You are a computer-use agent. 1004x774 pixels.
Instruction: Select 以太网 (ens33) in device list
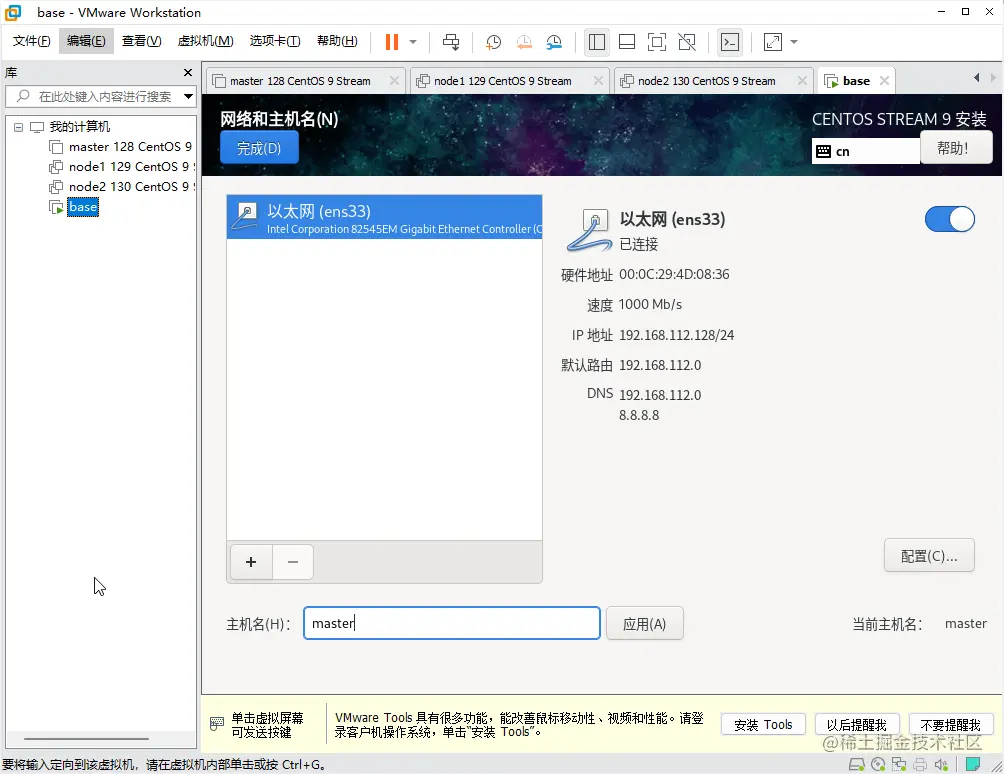384,218
